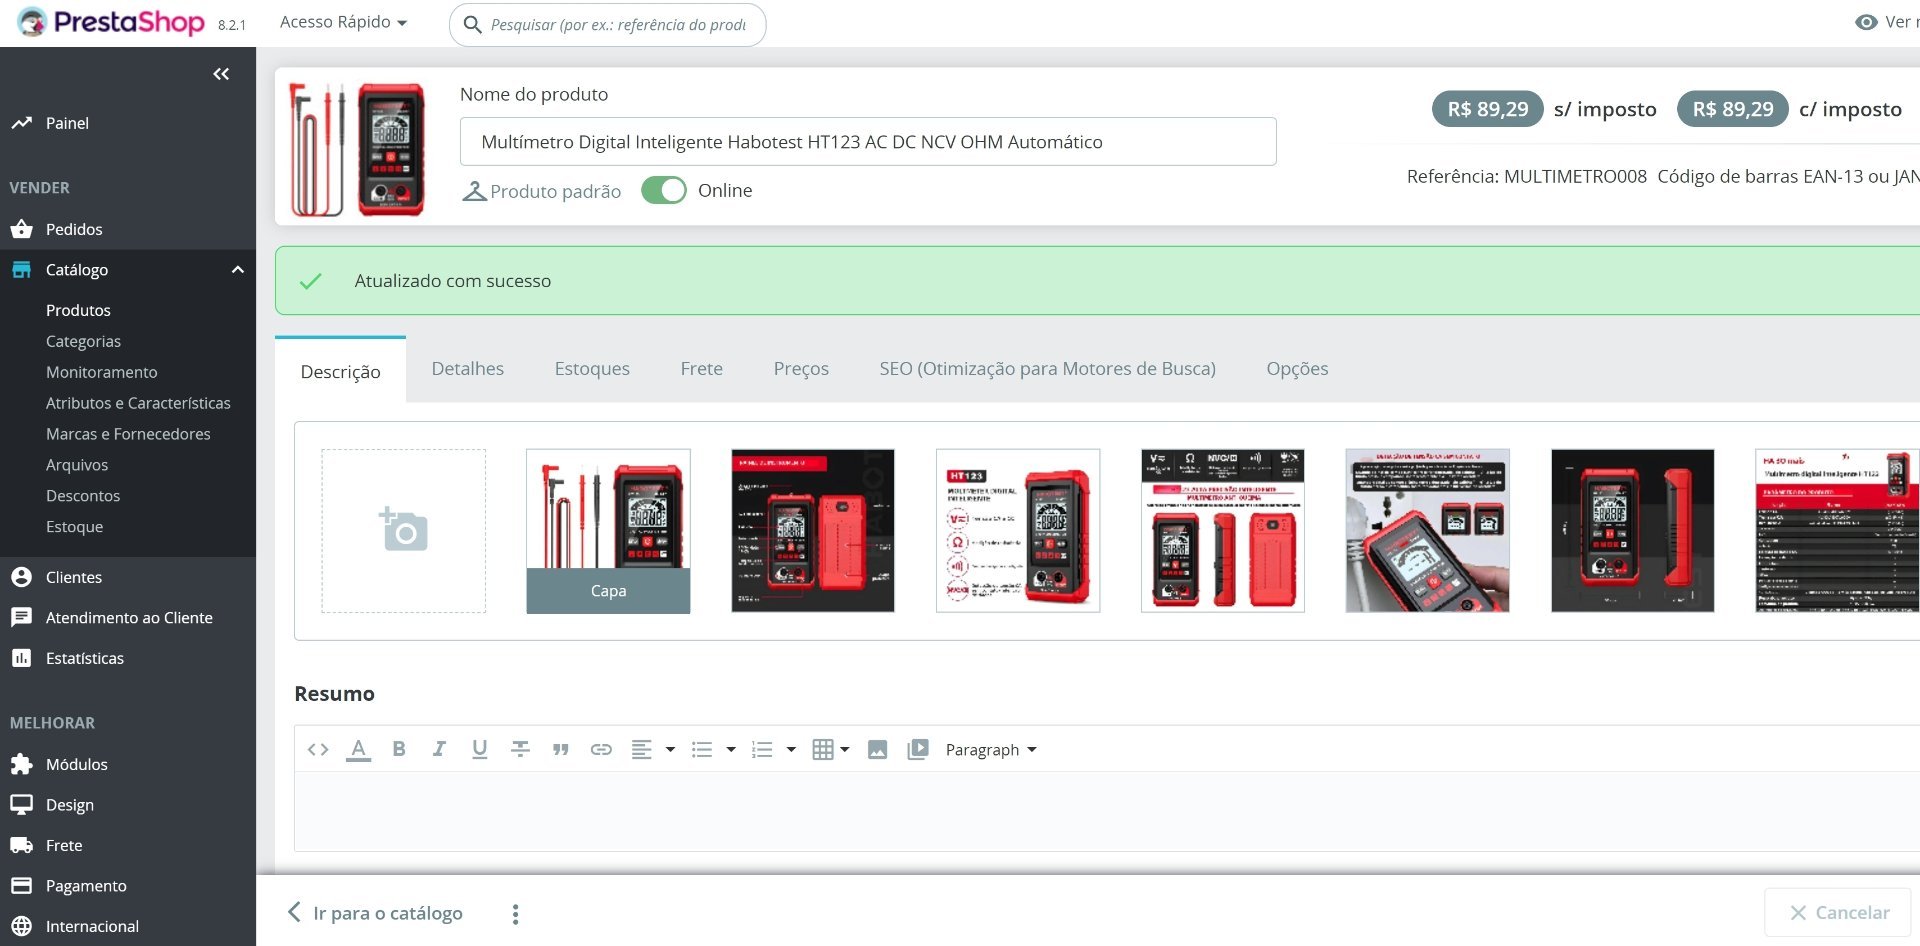Viewport: 1920px width, 946px height.
Task: Click the Catálogo store icon
Action: [21, 270]
